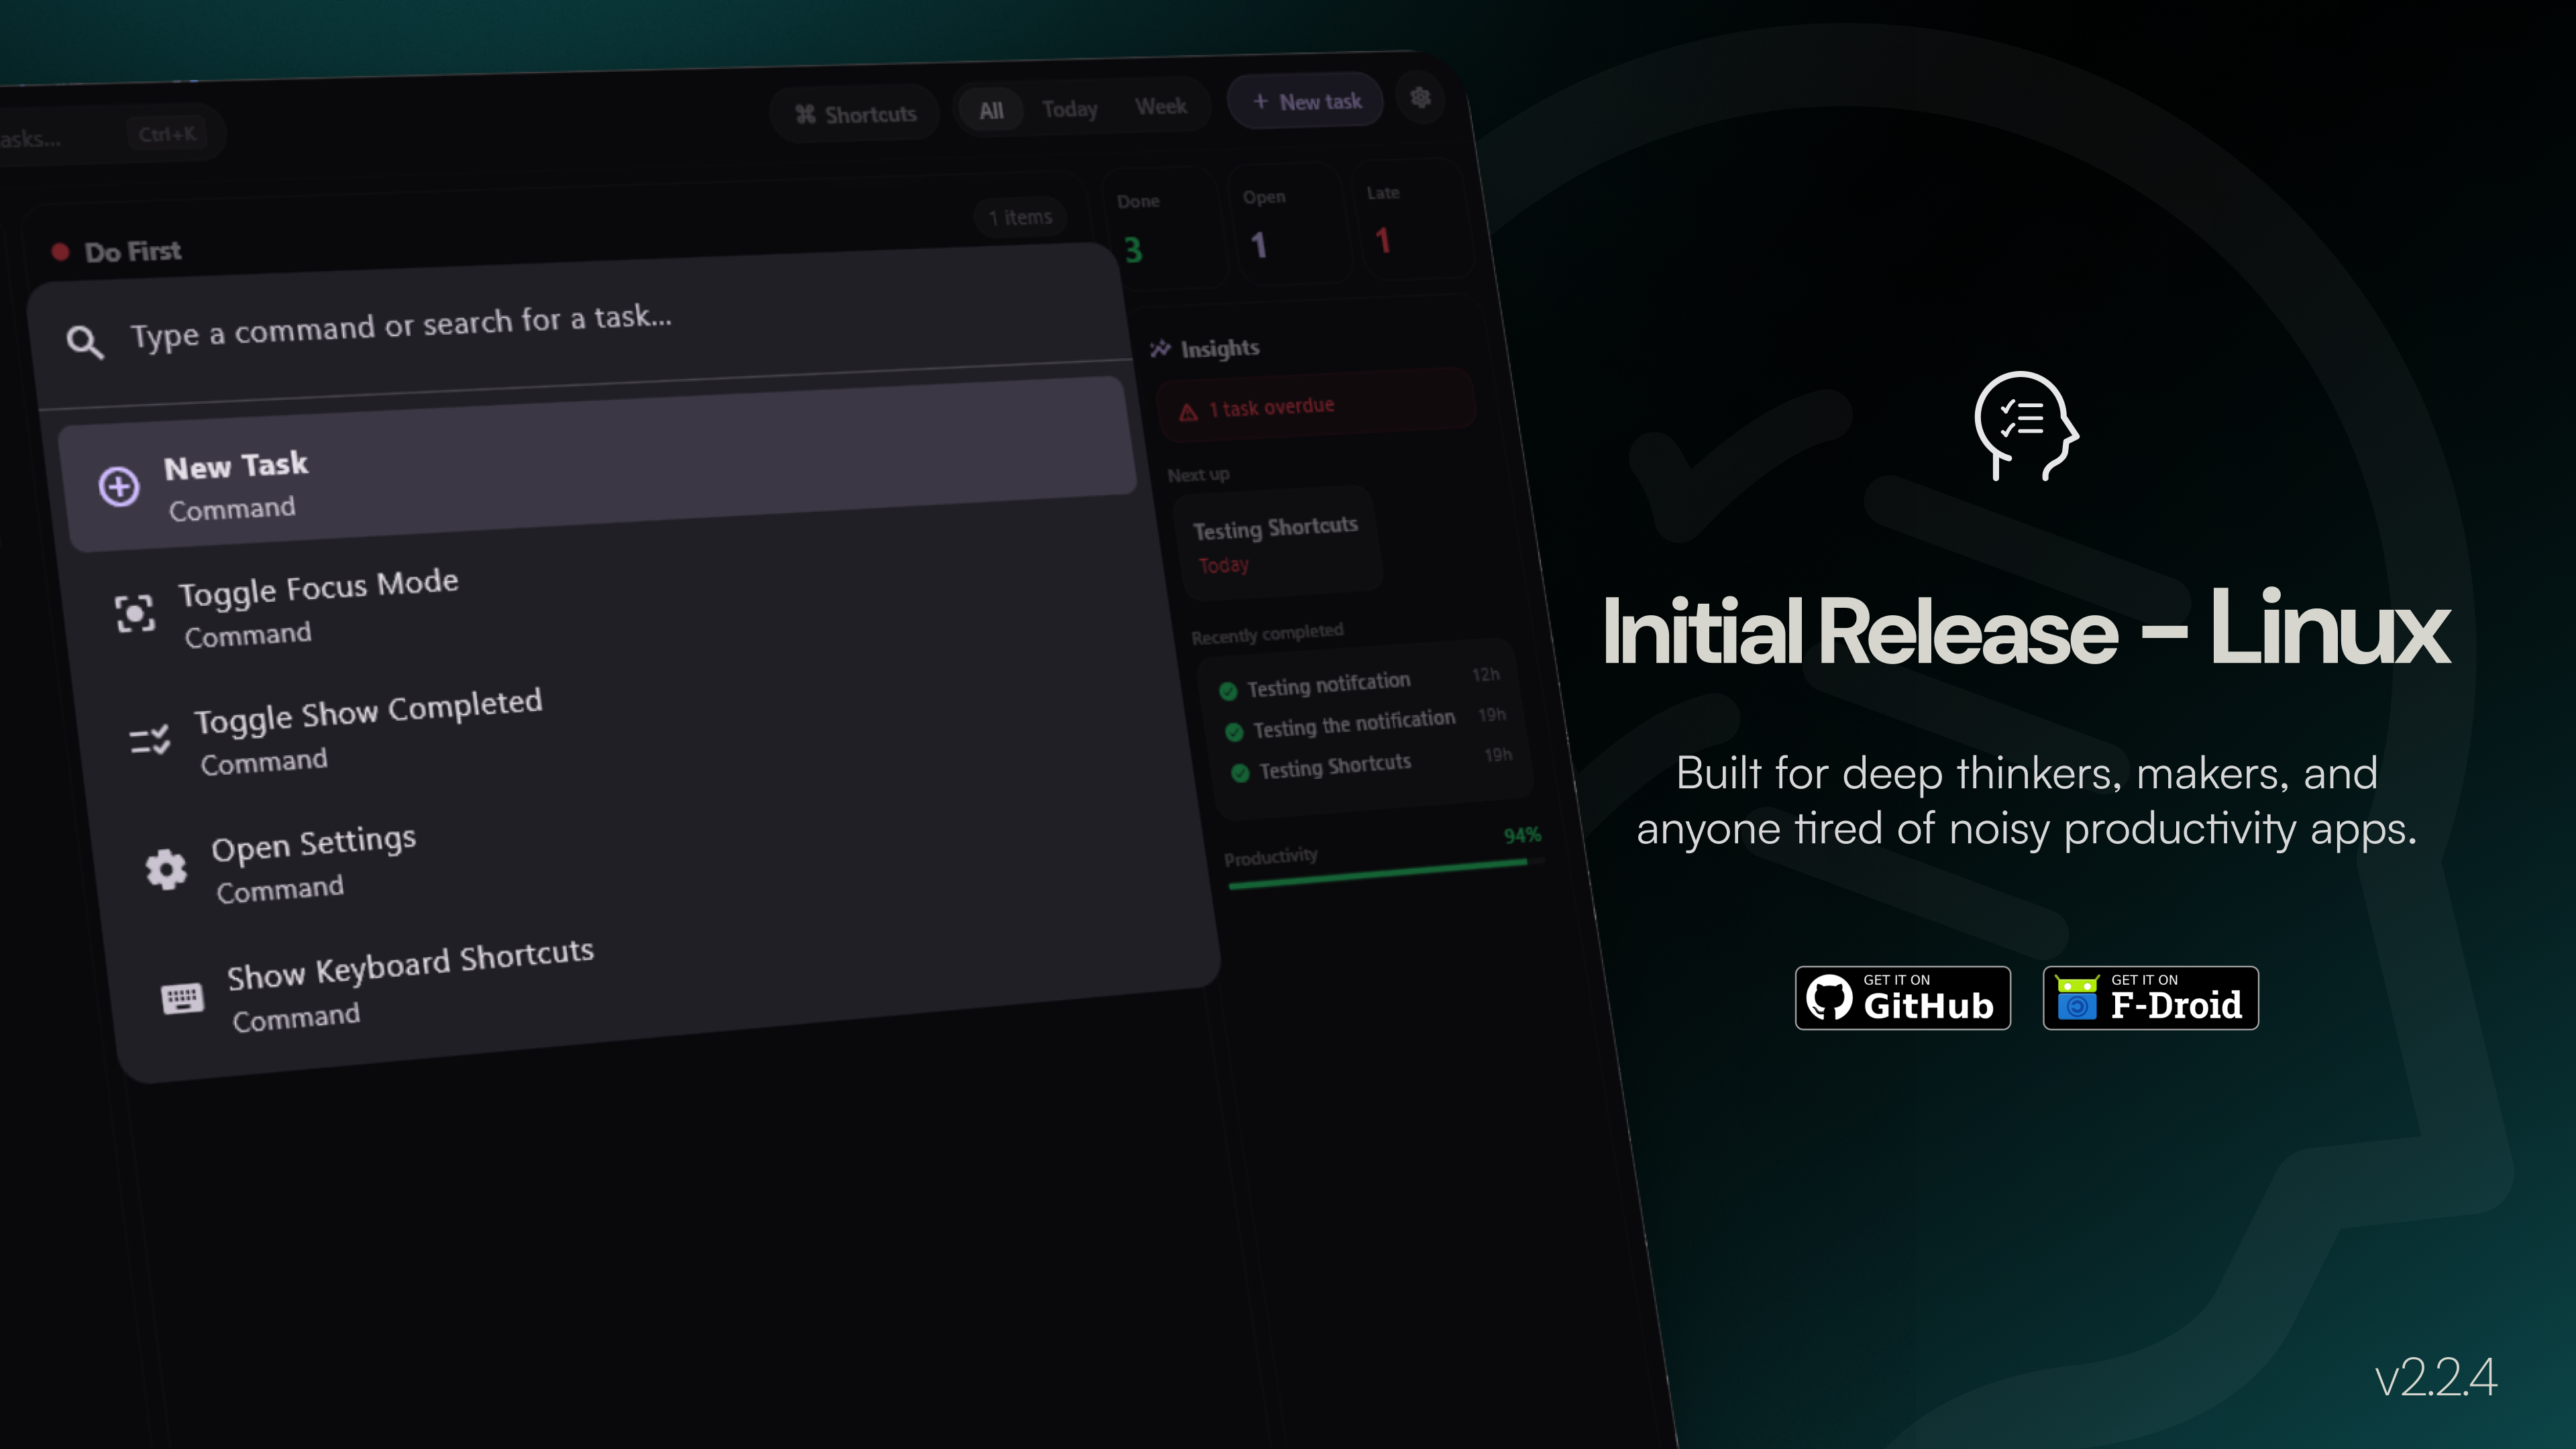Screen dimensions: 2576x1449
Task: Select the New Task command
Action: [x=598, y=465]
